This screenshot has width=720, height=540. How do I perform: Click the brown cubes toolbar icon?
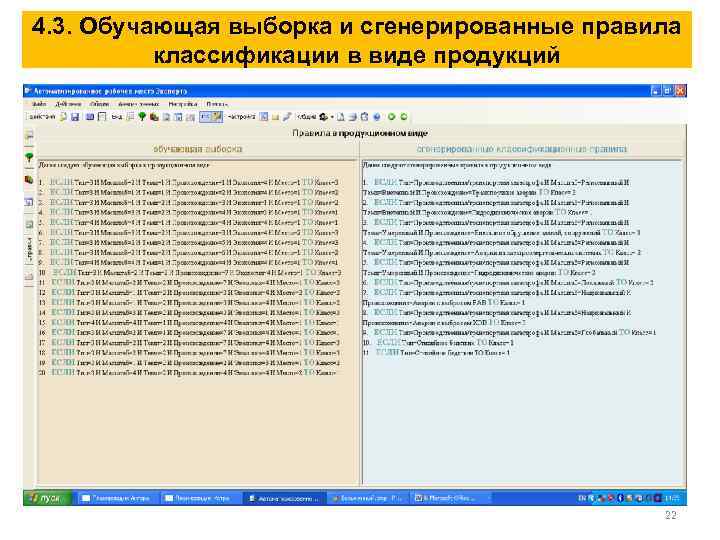(x=154, y=117)
